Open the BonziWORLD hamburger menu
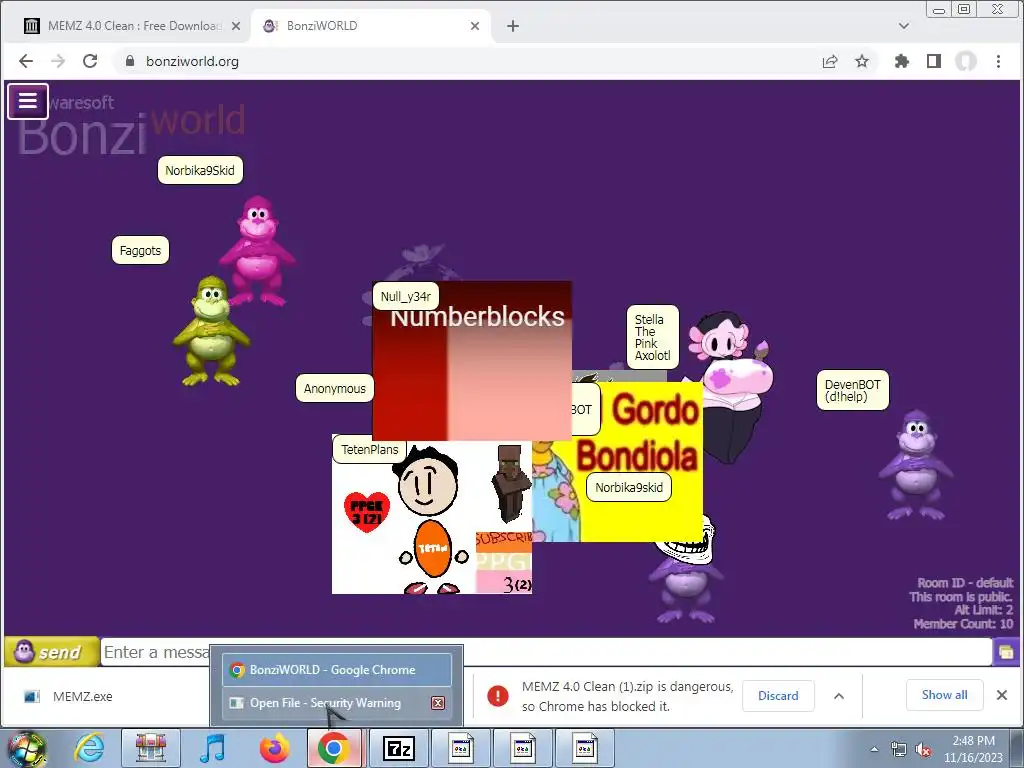The height and width of the screenshot is (768, 1024). tap(27, 101)
